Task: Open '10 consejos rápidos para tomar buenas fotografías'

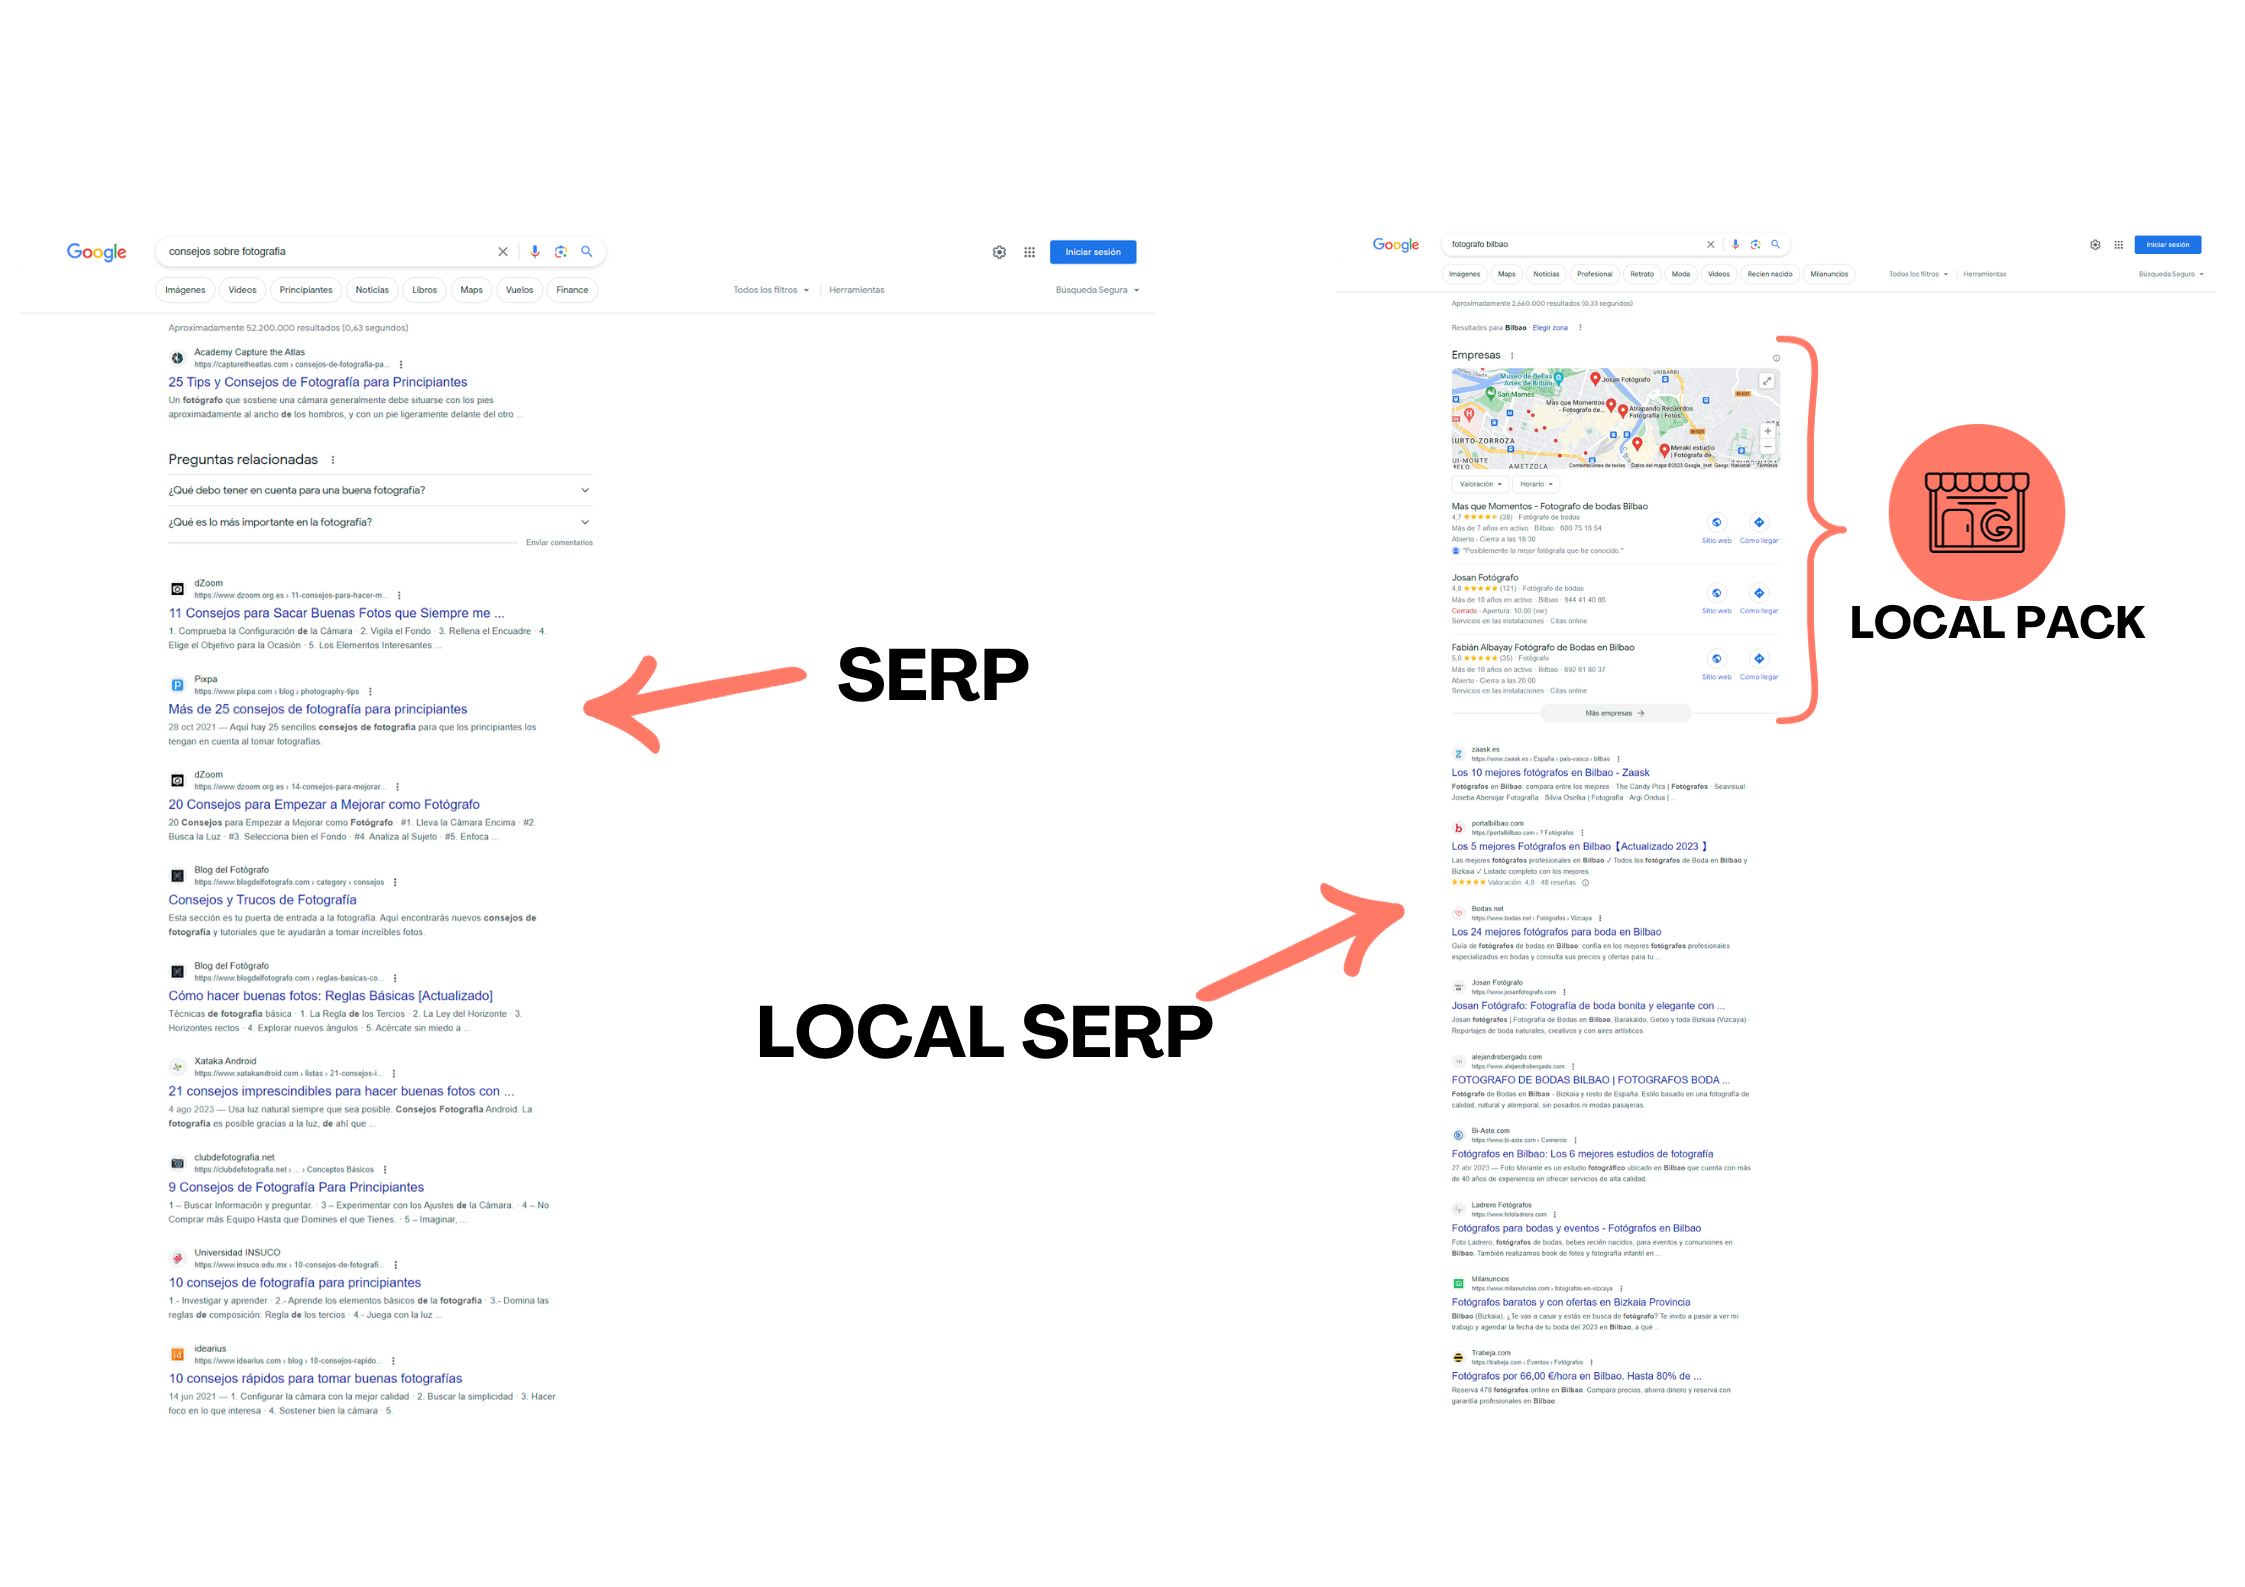Action: (x=315, y=1379)
